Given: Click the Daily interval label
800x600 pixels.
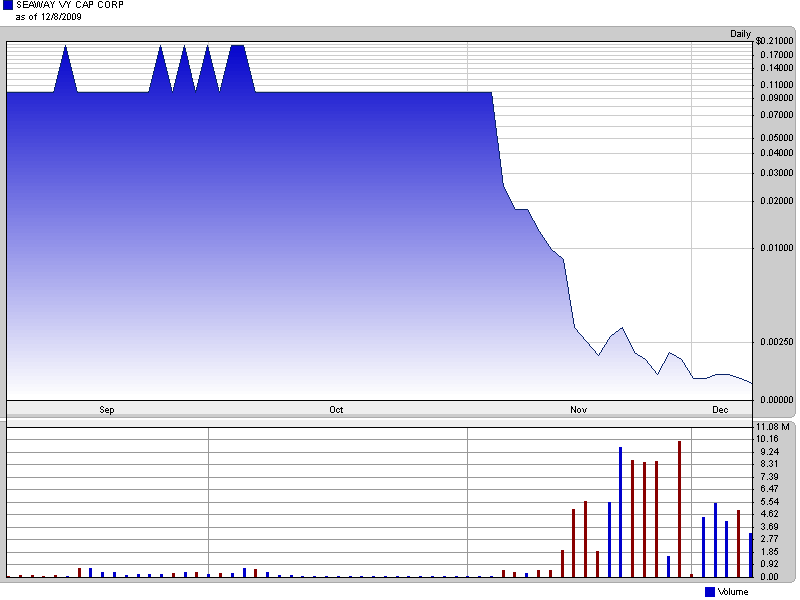Looking at the screenshot, I should [740, 34].
